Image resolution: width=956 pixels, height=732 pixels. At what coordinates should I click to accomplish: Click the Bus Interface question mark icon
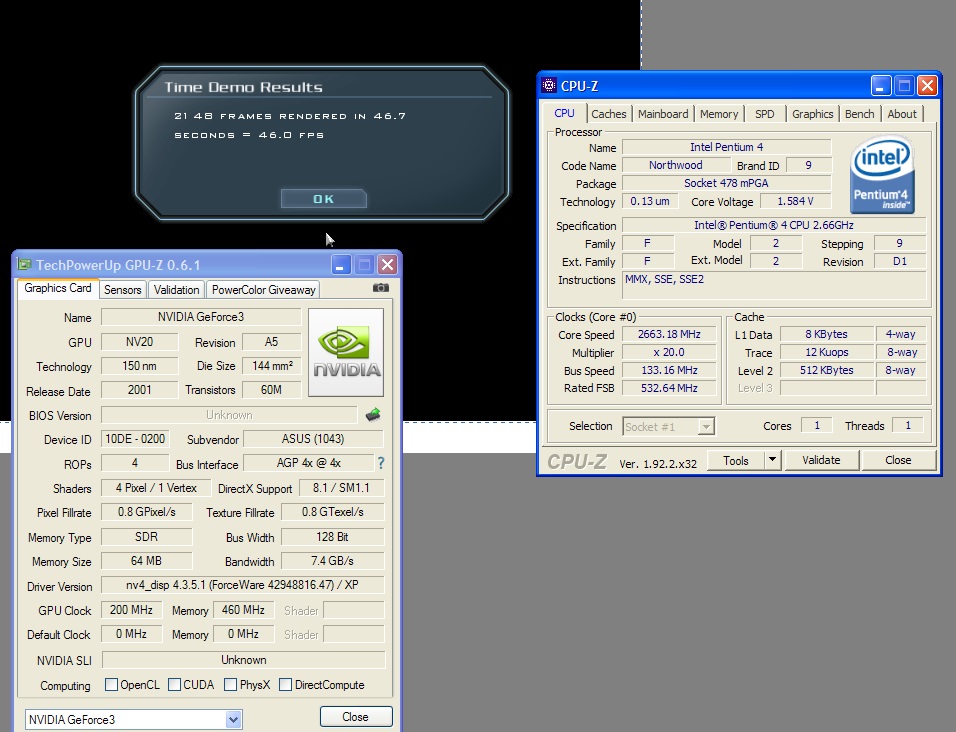[380, 463]
